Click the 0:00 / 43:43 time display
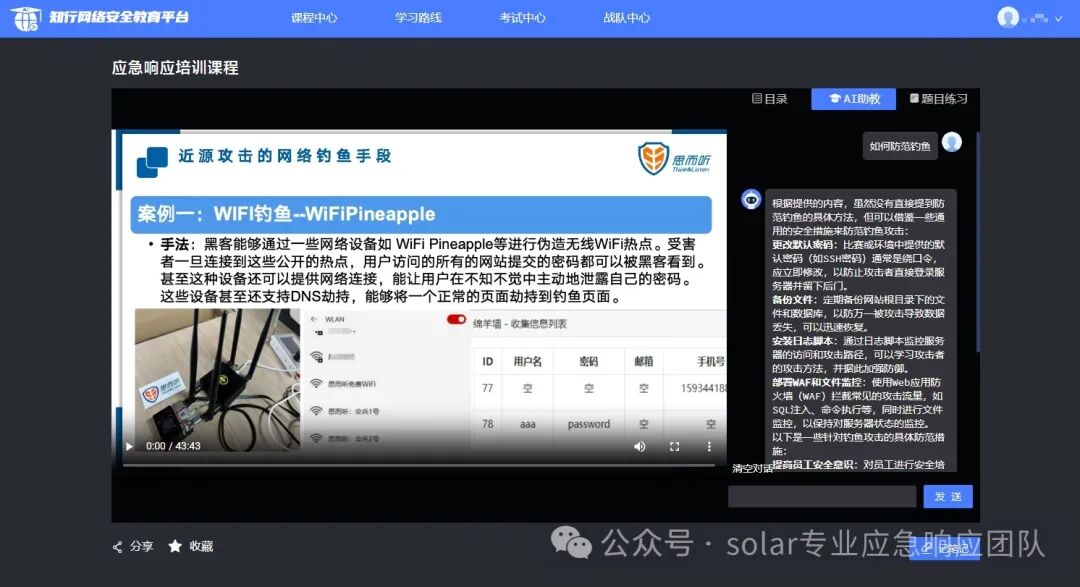 point(173,446)
